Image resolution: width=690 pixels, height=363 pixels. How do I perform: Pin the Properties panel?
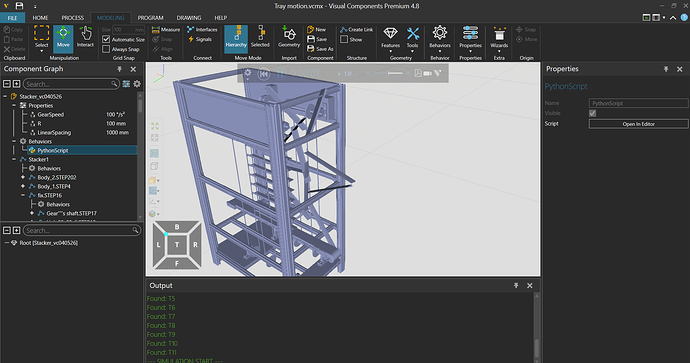[x=666, y=69]
